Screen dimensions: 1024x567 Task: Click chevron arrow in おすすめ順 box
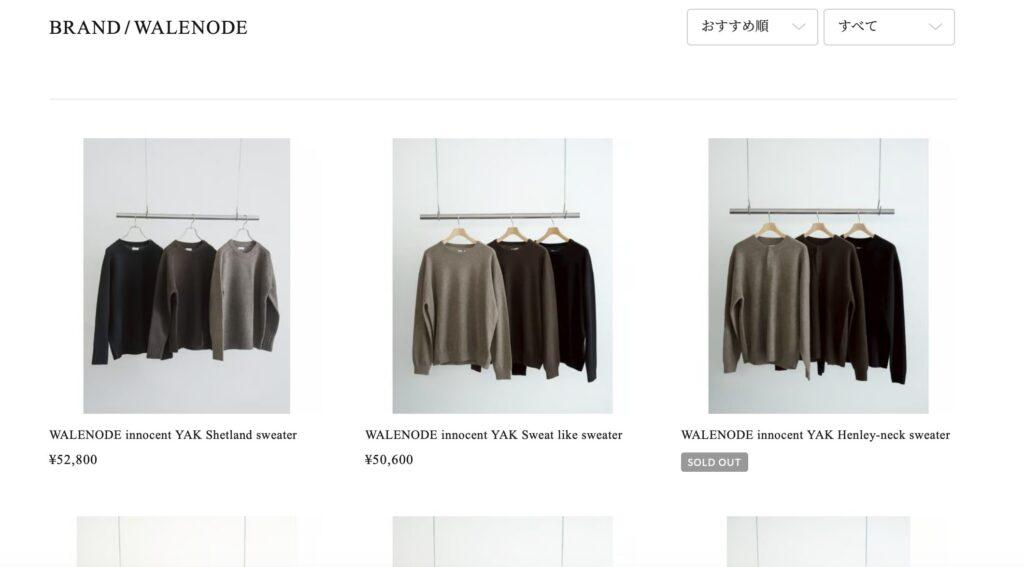[x=798, y=27]
